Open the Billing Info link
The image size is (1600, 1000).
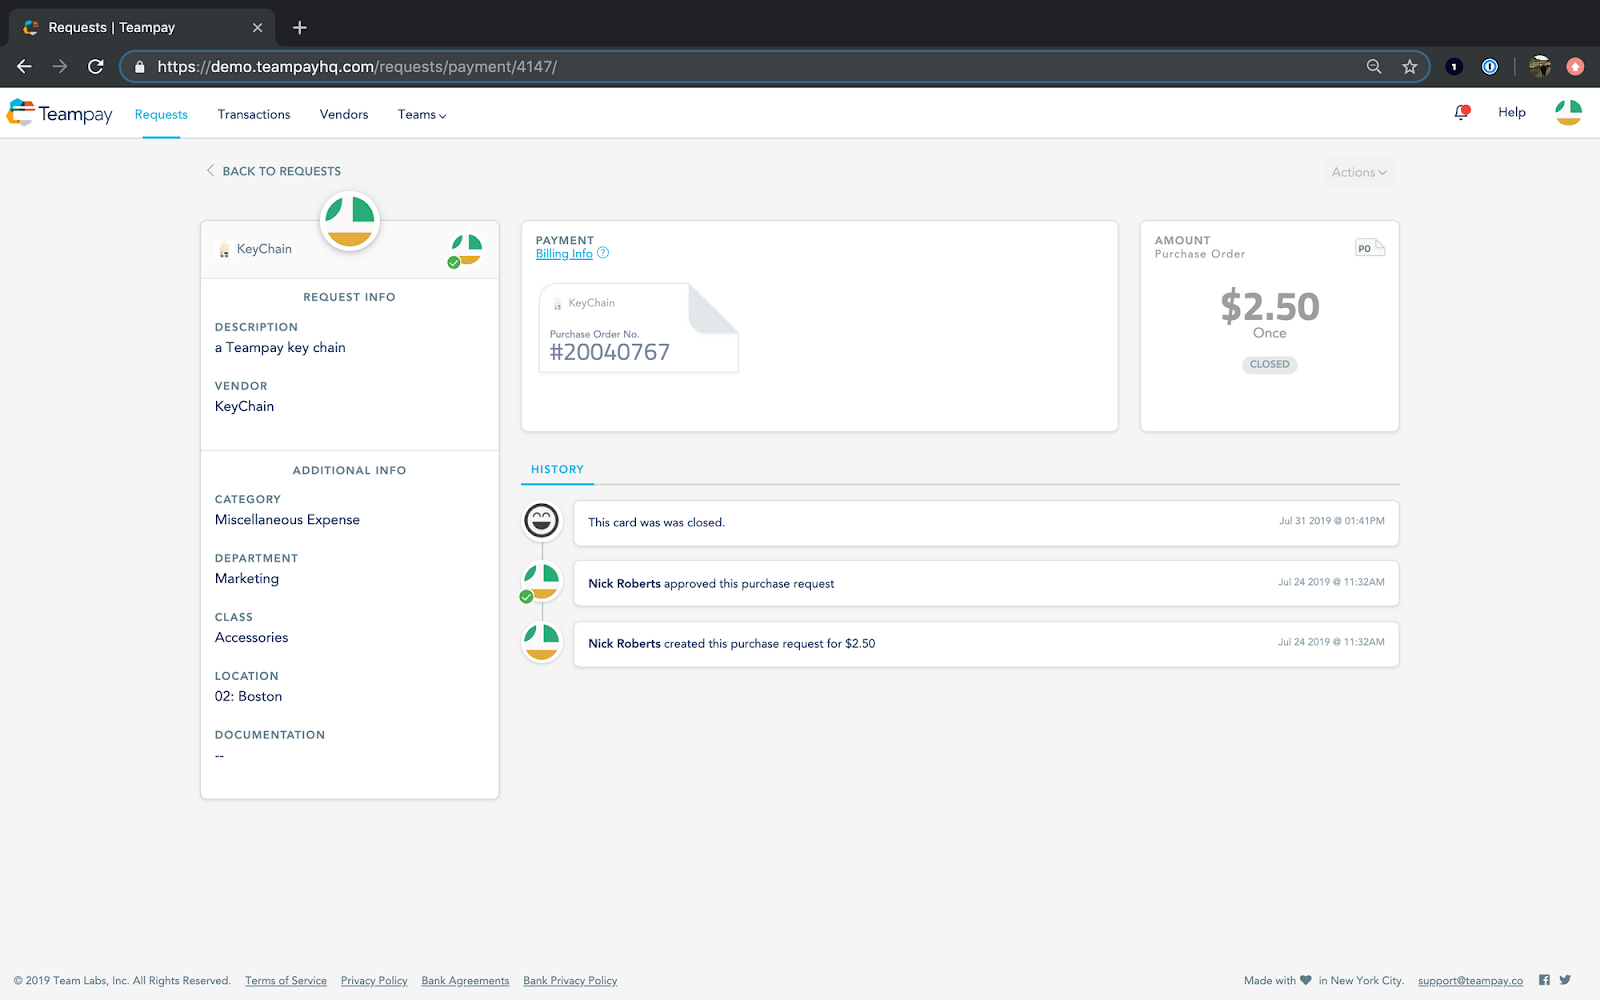[564, 254]
